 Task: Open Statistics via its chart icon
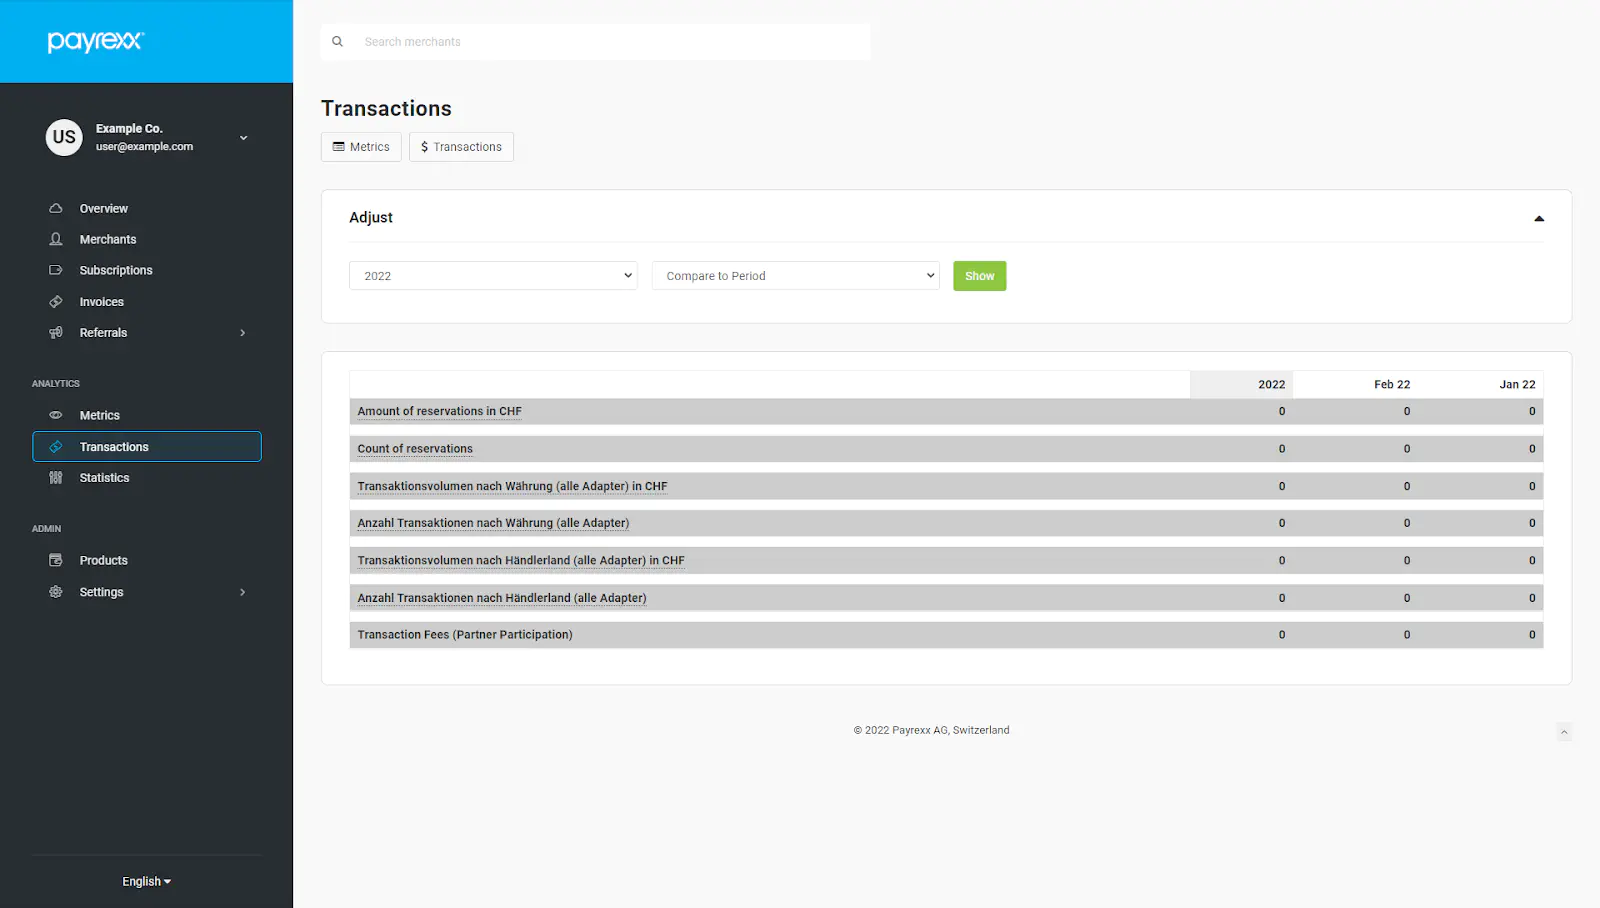(56, 478)
